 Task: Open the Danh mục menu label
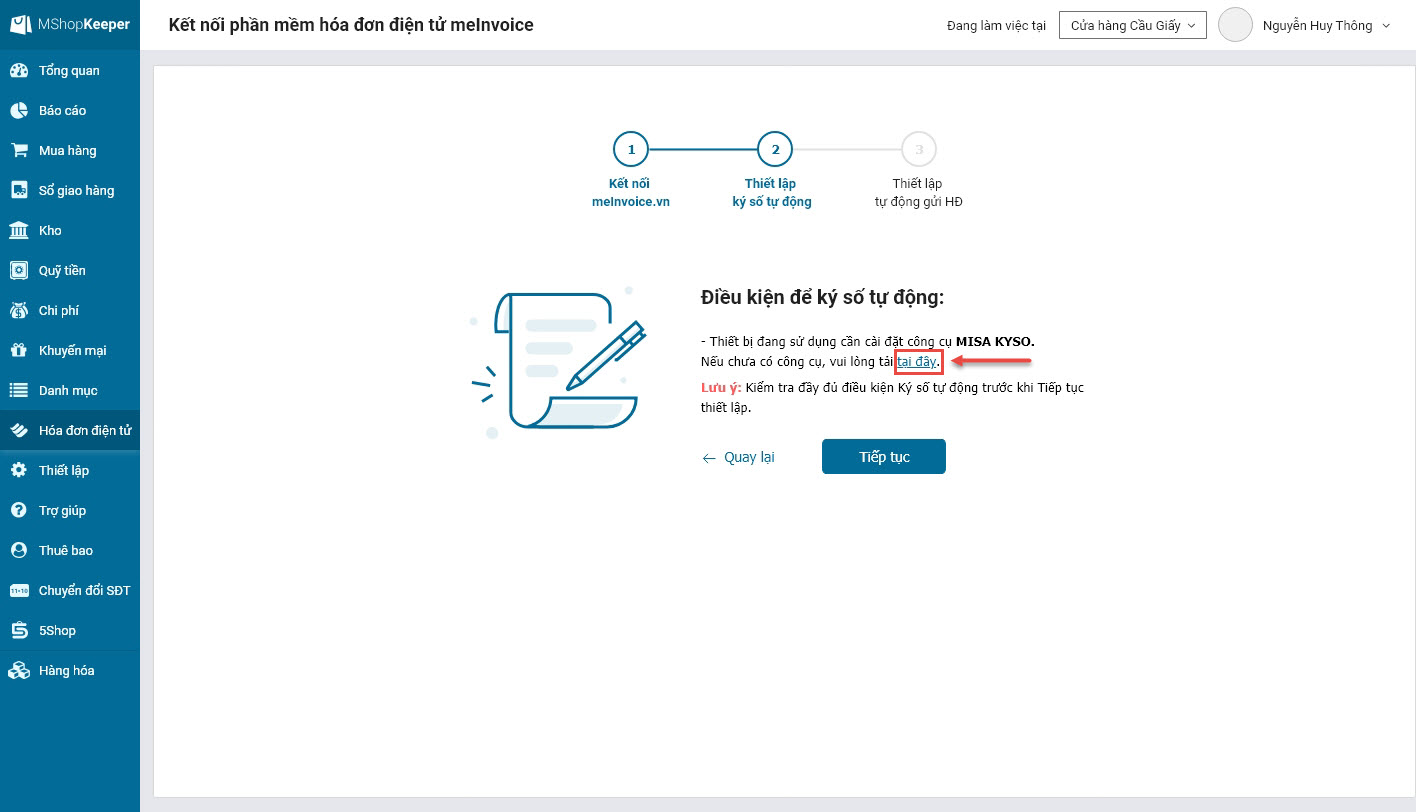pyautogui.click(x=68, y=391)
